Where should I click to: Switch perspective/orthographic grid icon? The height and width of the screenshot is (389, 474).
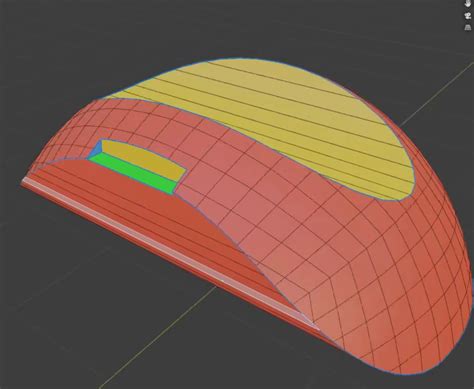[x=468, y=27]
